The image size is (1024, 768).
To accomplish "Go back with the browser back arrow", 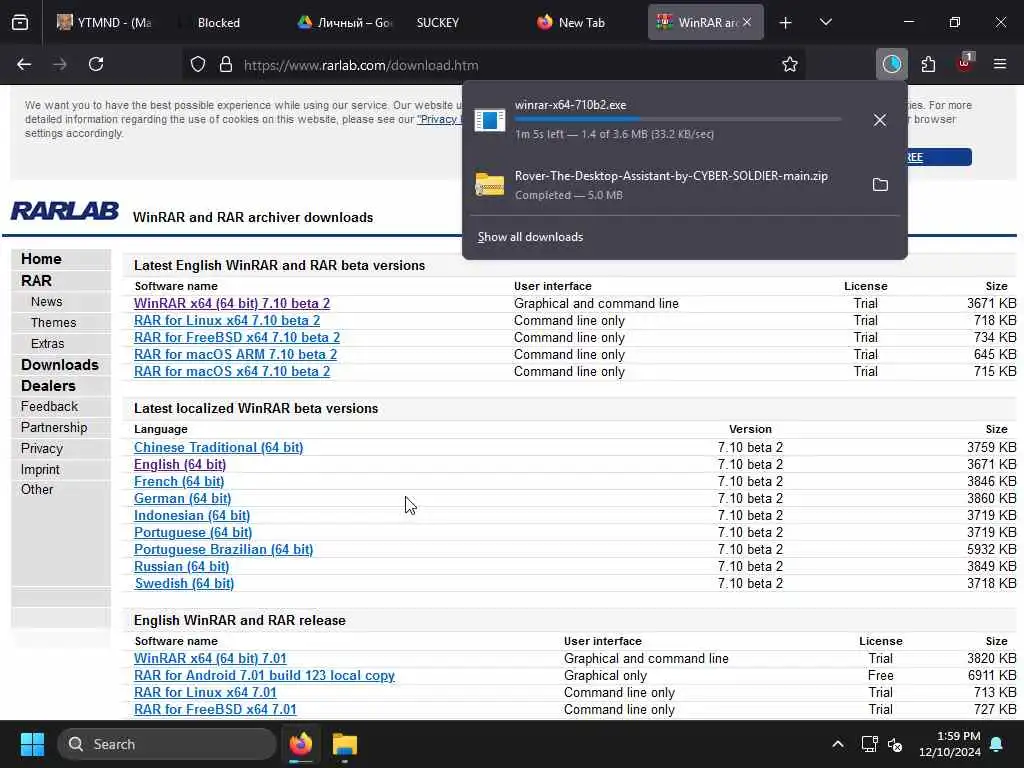I will point(24,64).
